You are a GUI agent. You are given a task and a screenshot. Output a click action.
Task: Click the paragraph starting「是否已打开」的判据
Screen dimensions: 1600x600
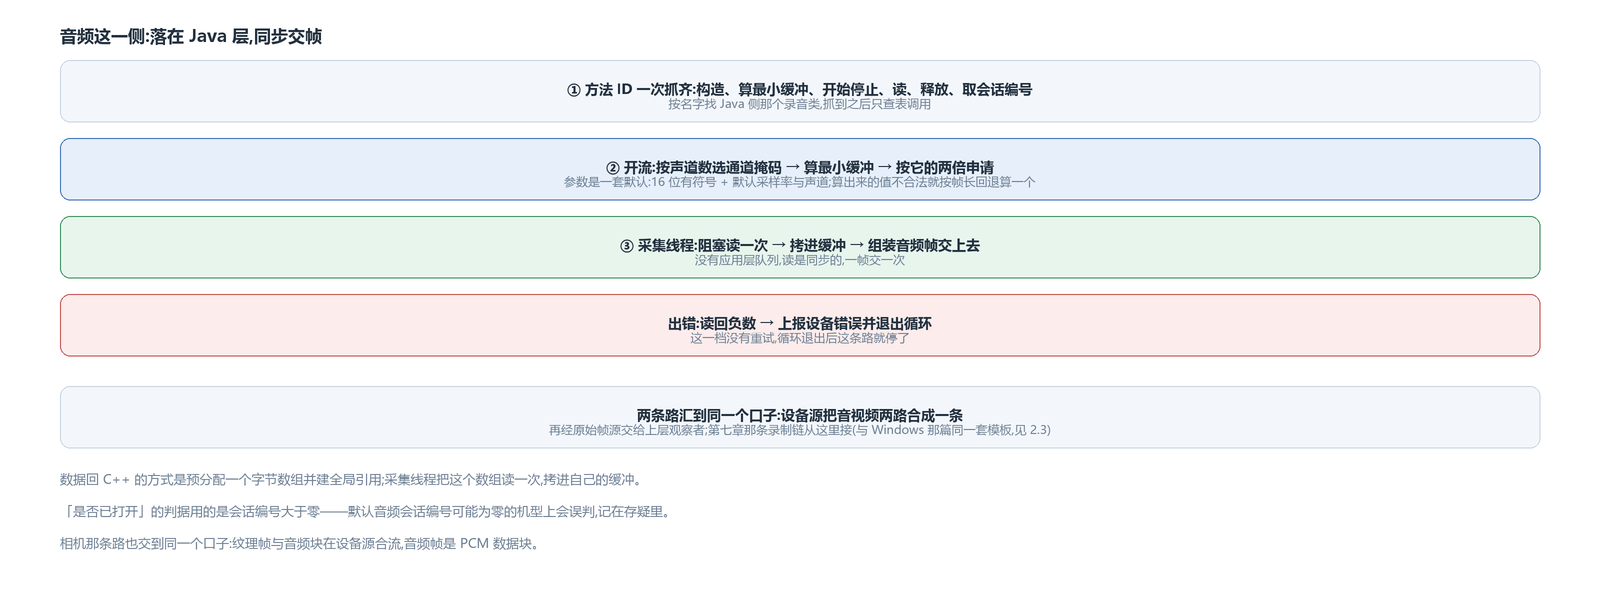365,512
